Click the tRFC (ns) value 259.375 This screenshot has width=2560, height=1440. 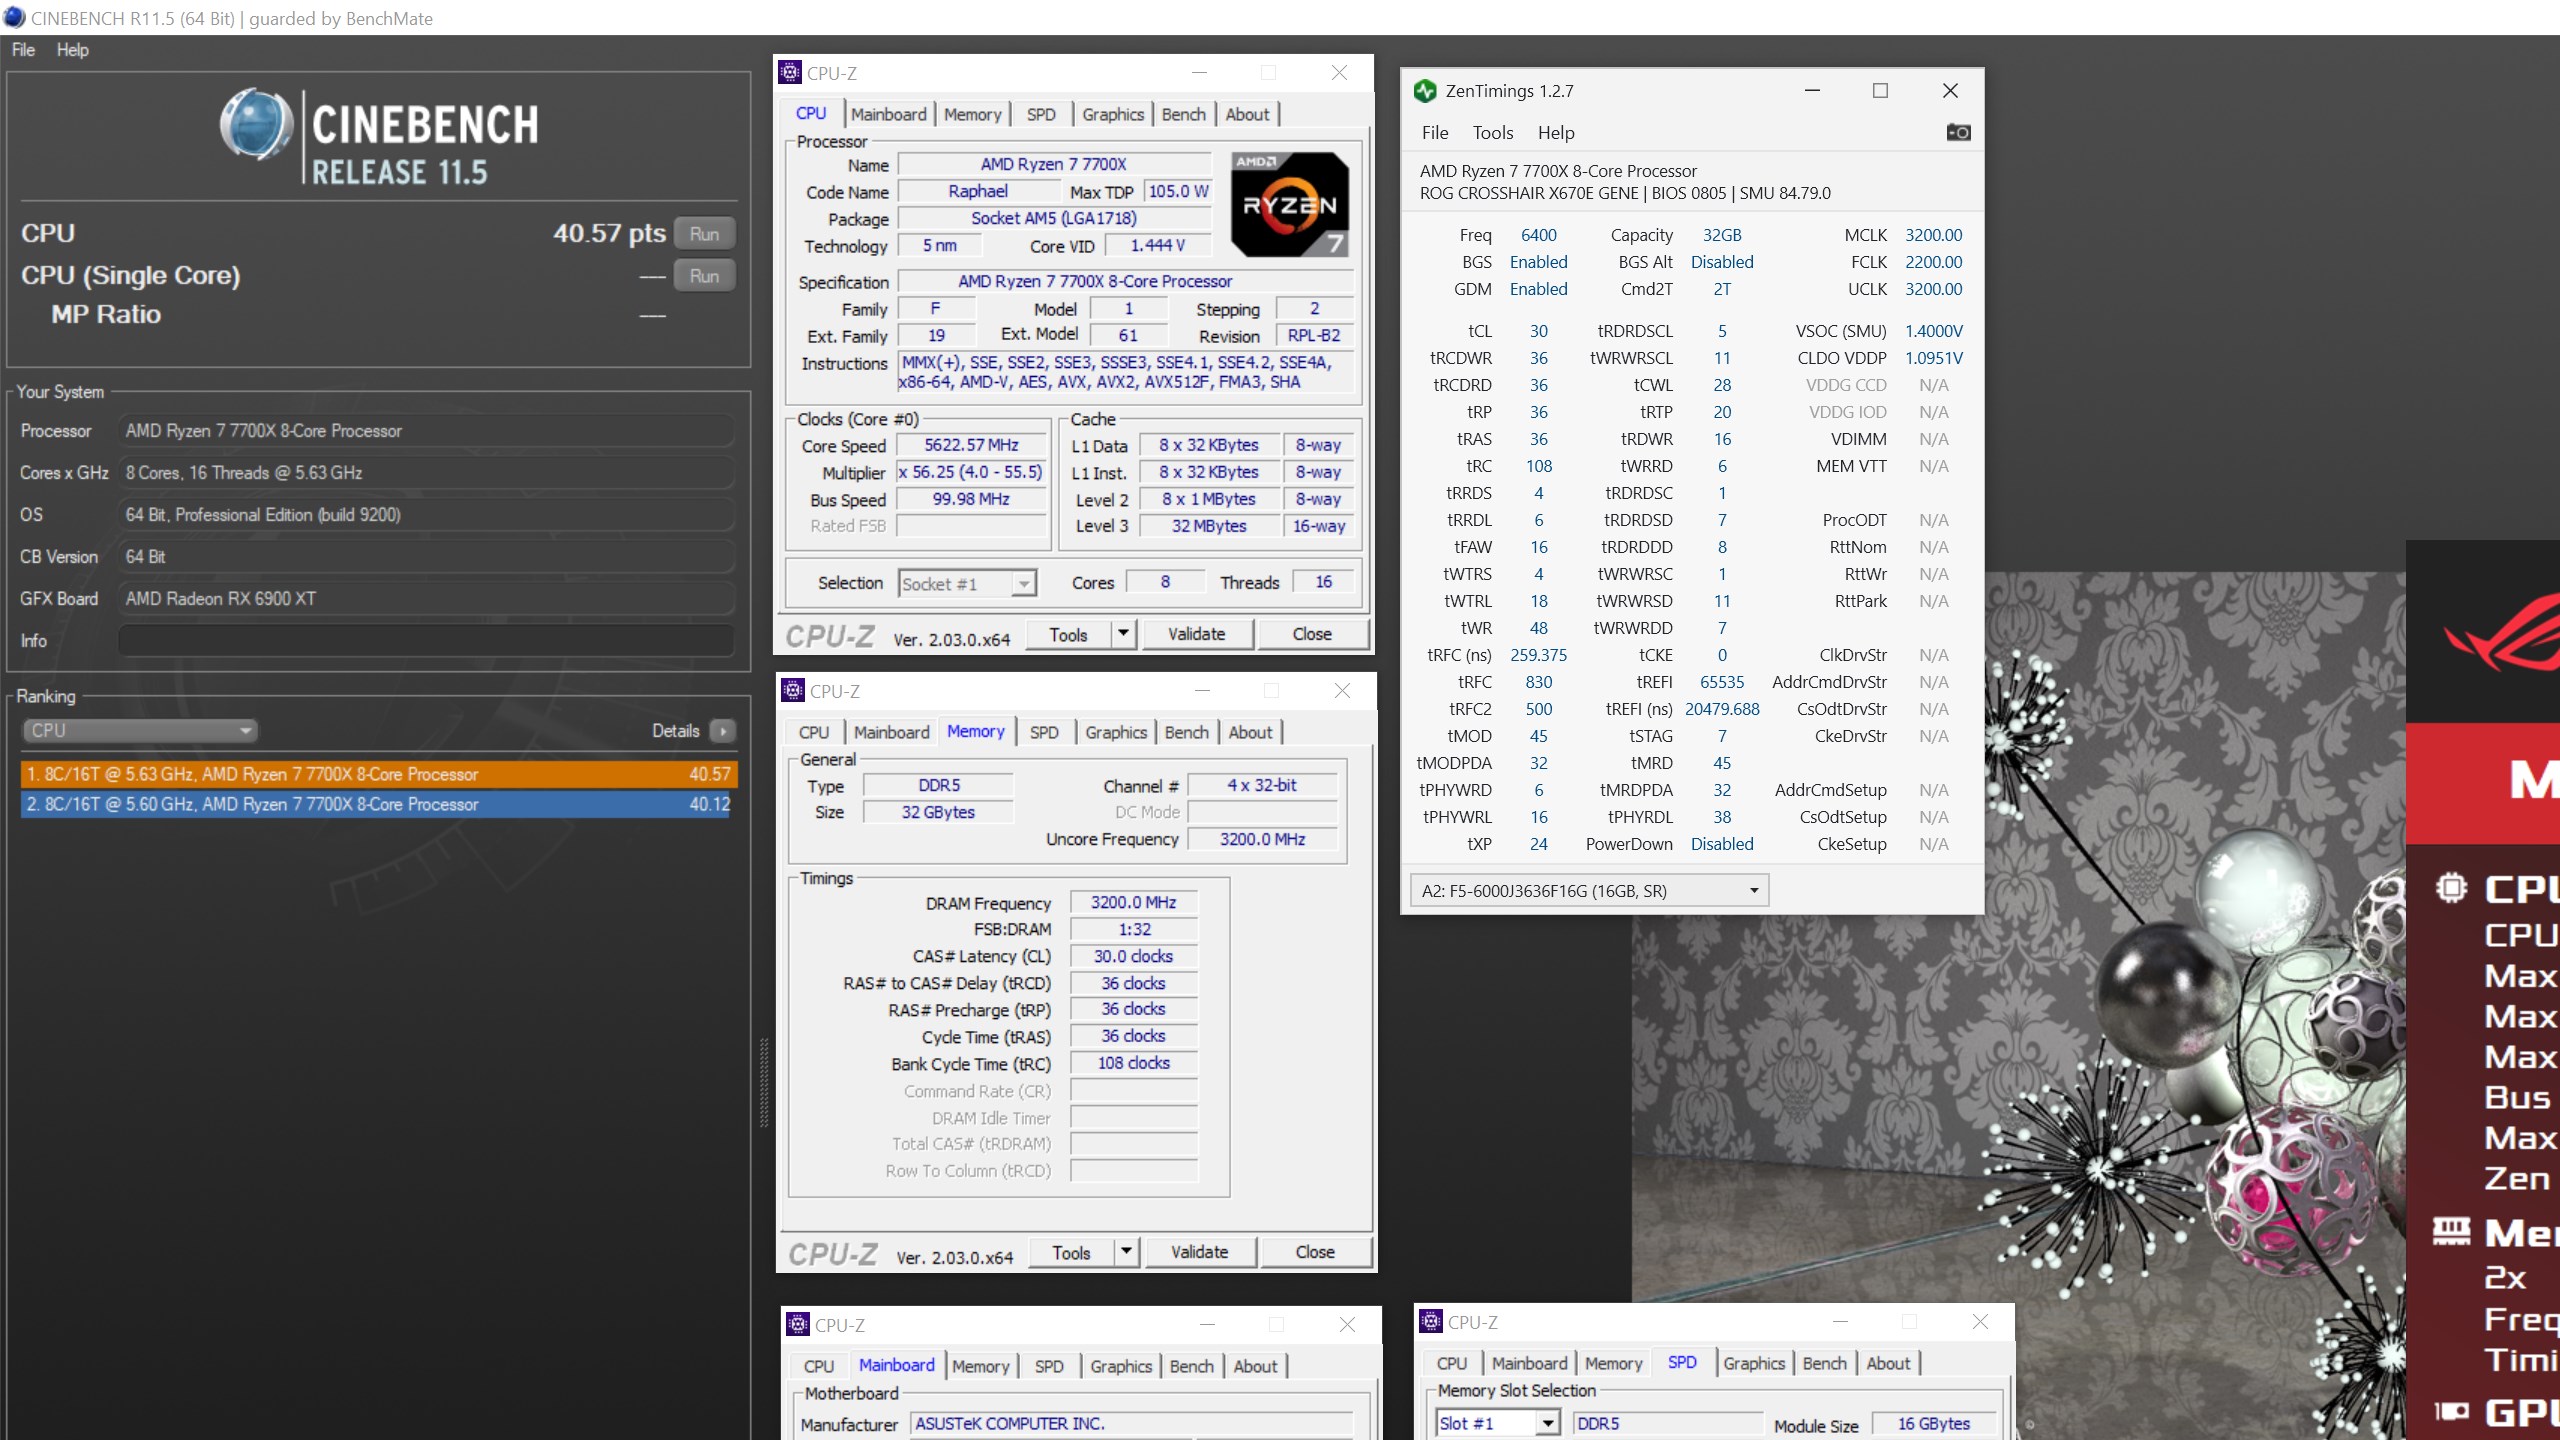[x=1538, y=655]
